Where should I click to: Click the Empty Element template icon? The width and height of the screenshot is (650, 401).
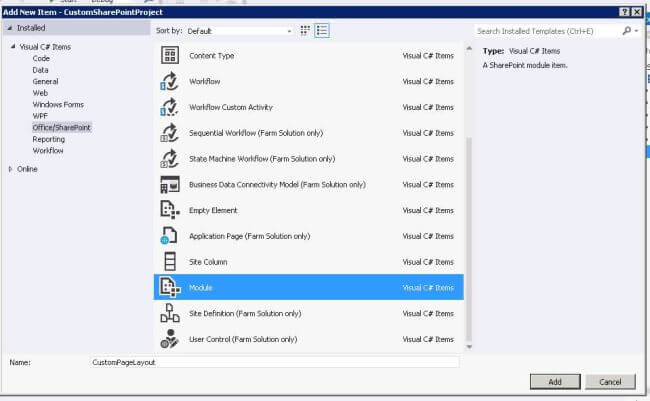170,210
